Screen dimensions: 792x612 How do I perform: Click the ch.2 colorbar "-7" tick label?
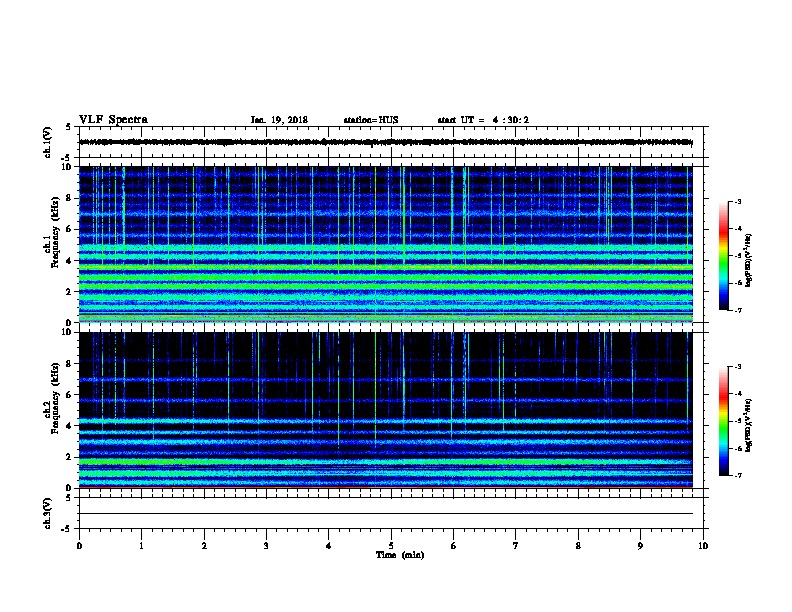pyautogui.click(x=738, y=476)
